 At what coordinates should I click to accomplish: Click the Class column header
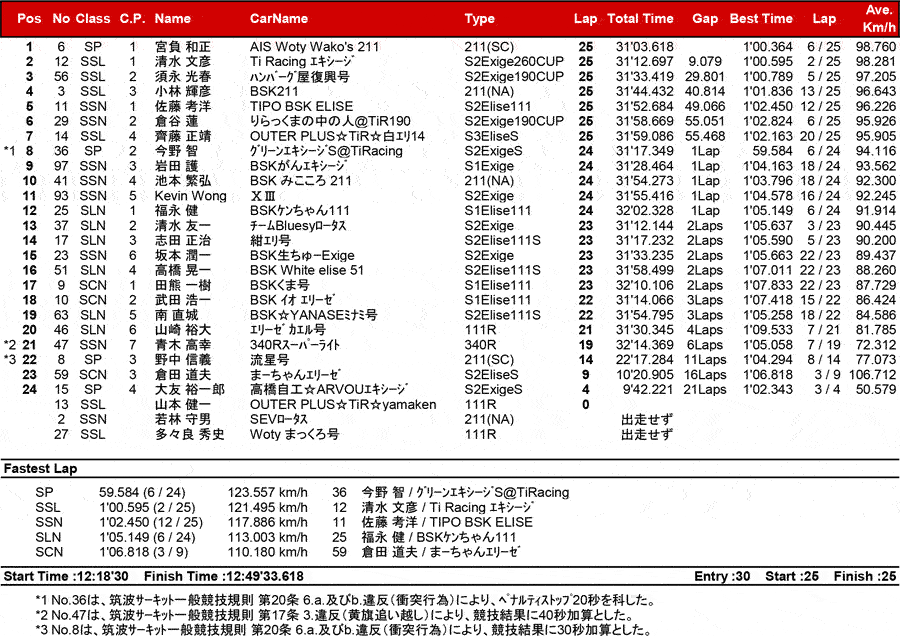point(92,18)
